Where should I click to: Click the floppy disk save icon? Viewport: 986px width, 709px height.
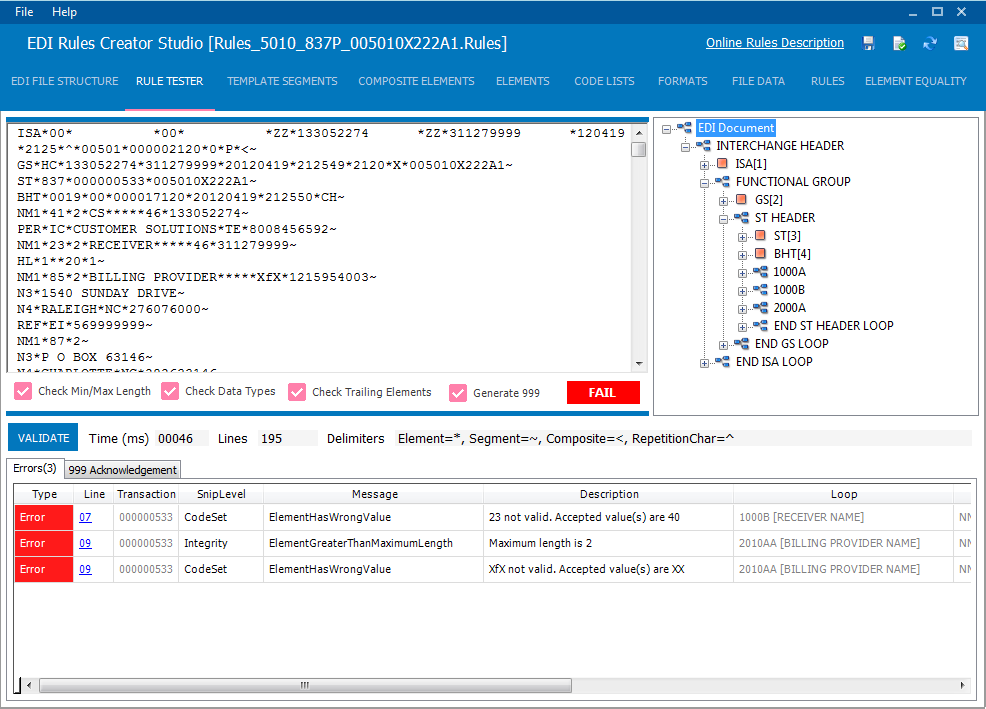coord(868,43)
